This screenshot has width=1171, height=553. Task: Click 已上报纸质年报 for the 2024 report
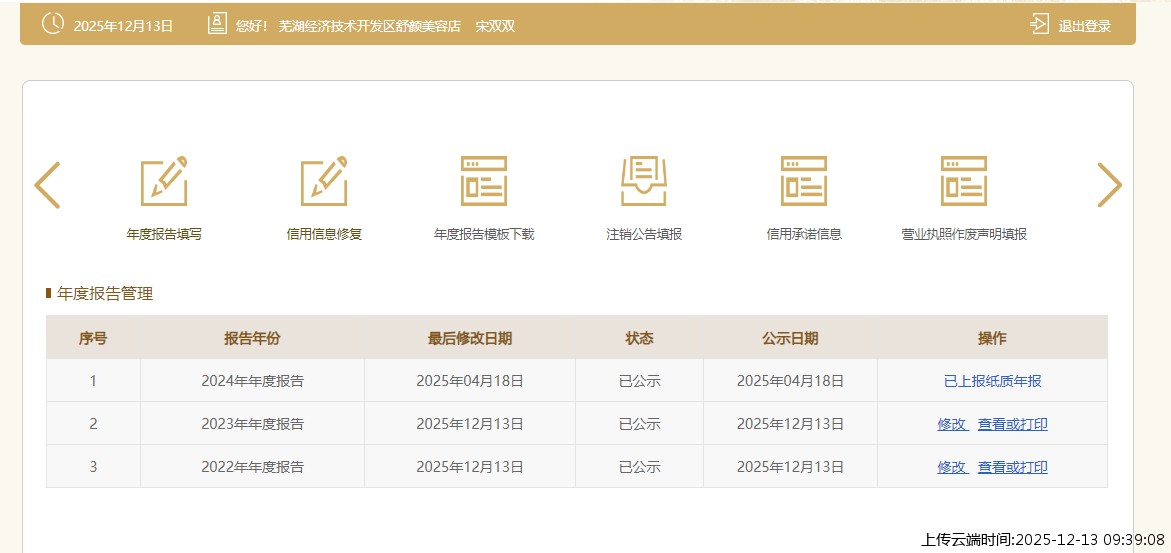[992, 381]
